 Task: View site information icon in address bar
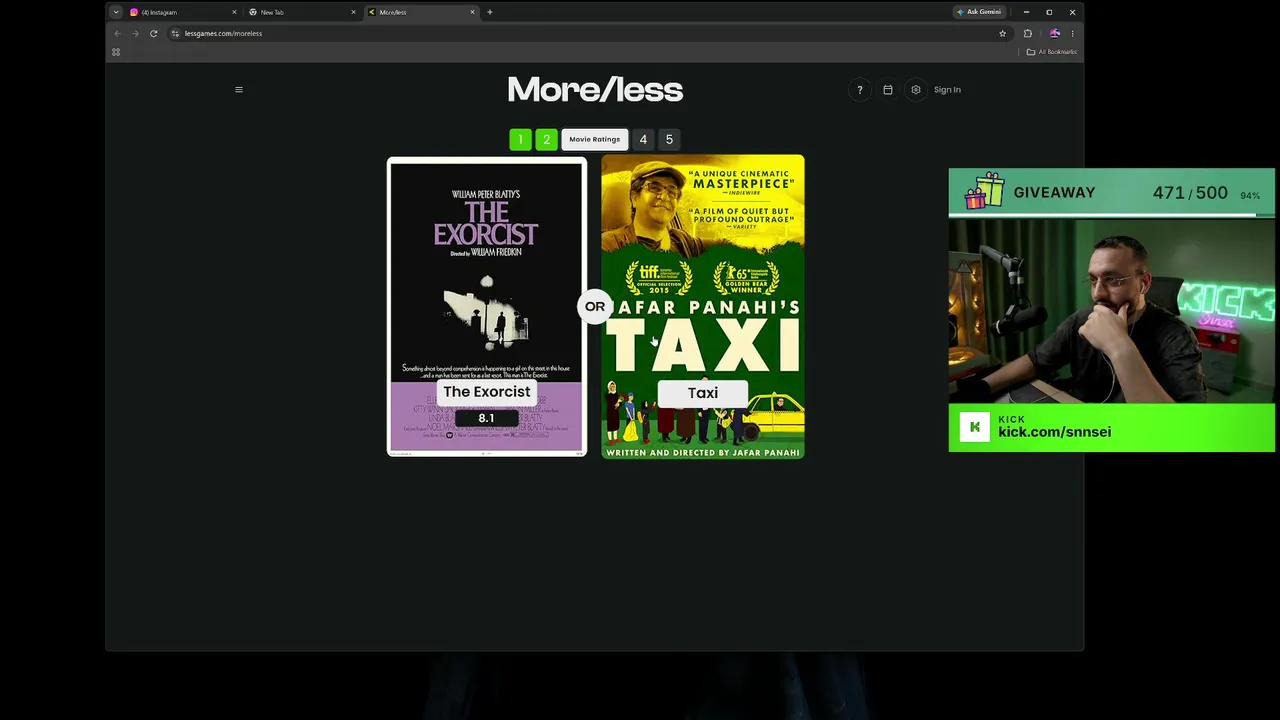[175, 33]
